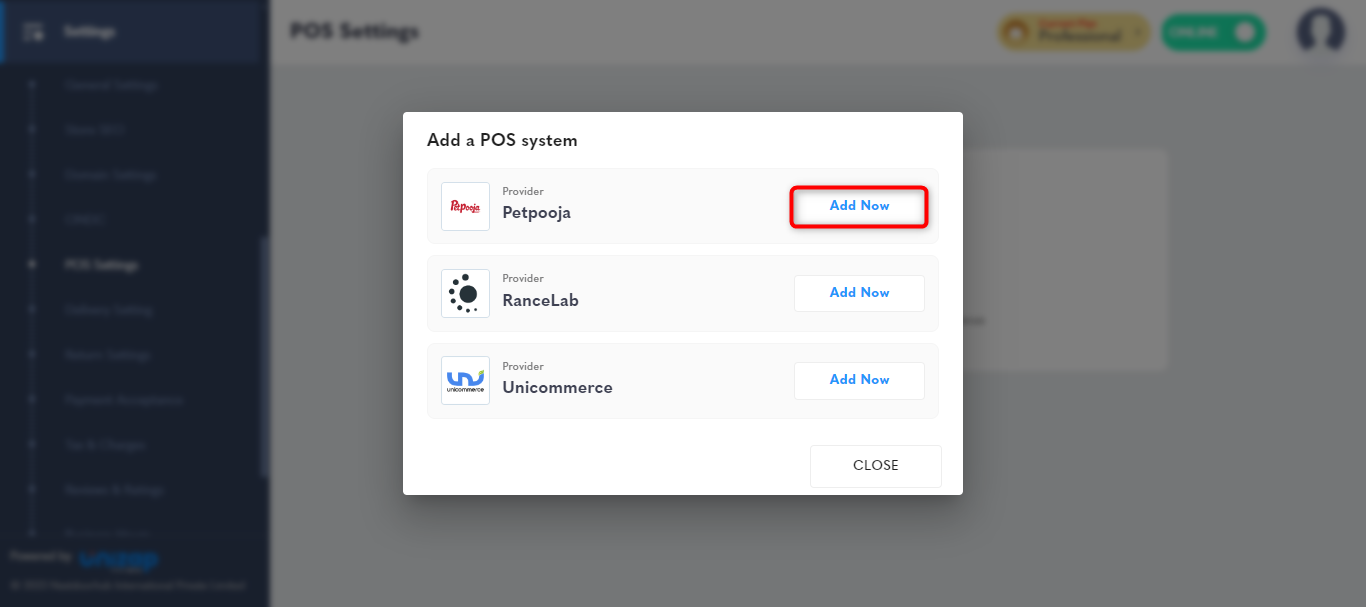Image resolution: width=1366 pixels, height=607 pixels.
Task: Toggle the green ONLINE status switch
Action: coord(1213,32)
